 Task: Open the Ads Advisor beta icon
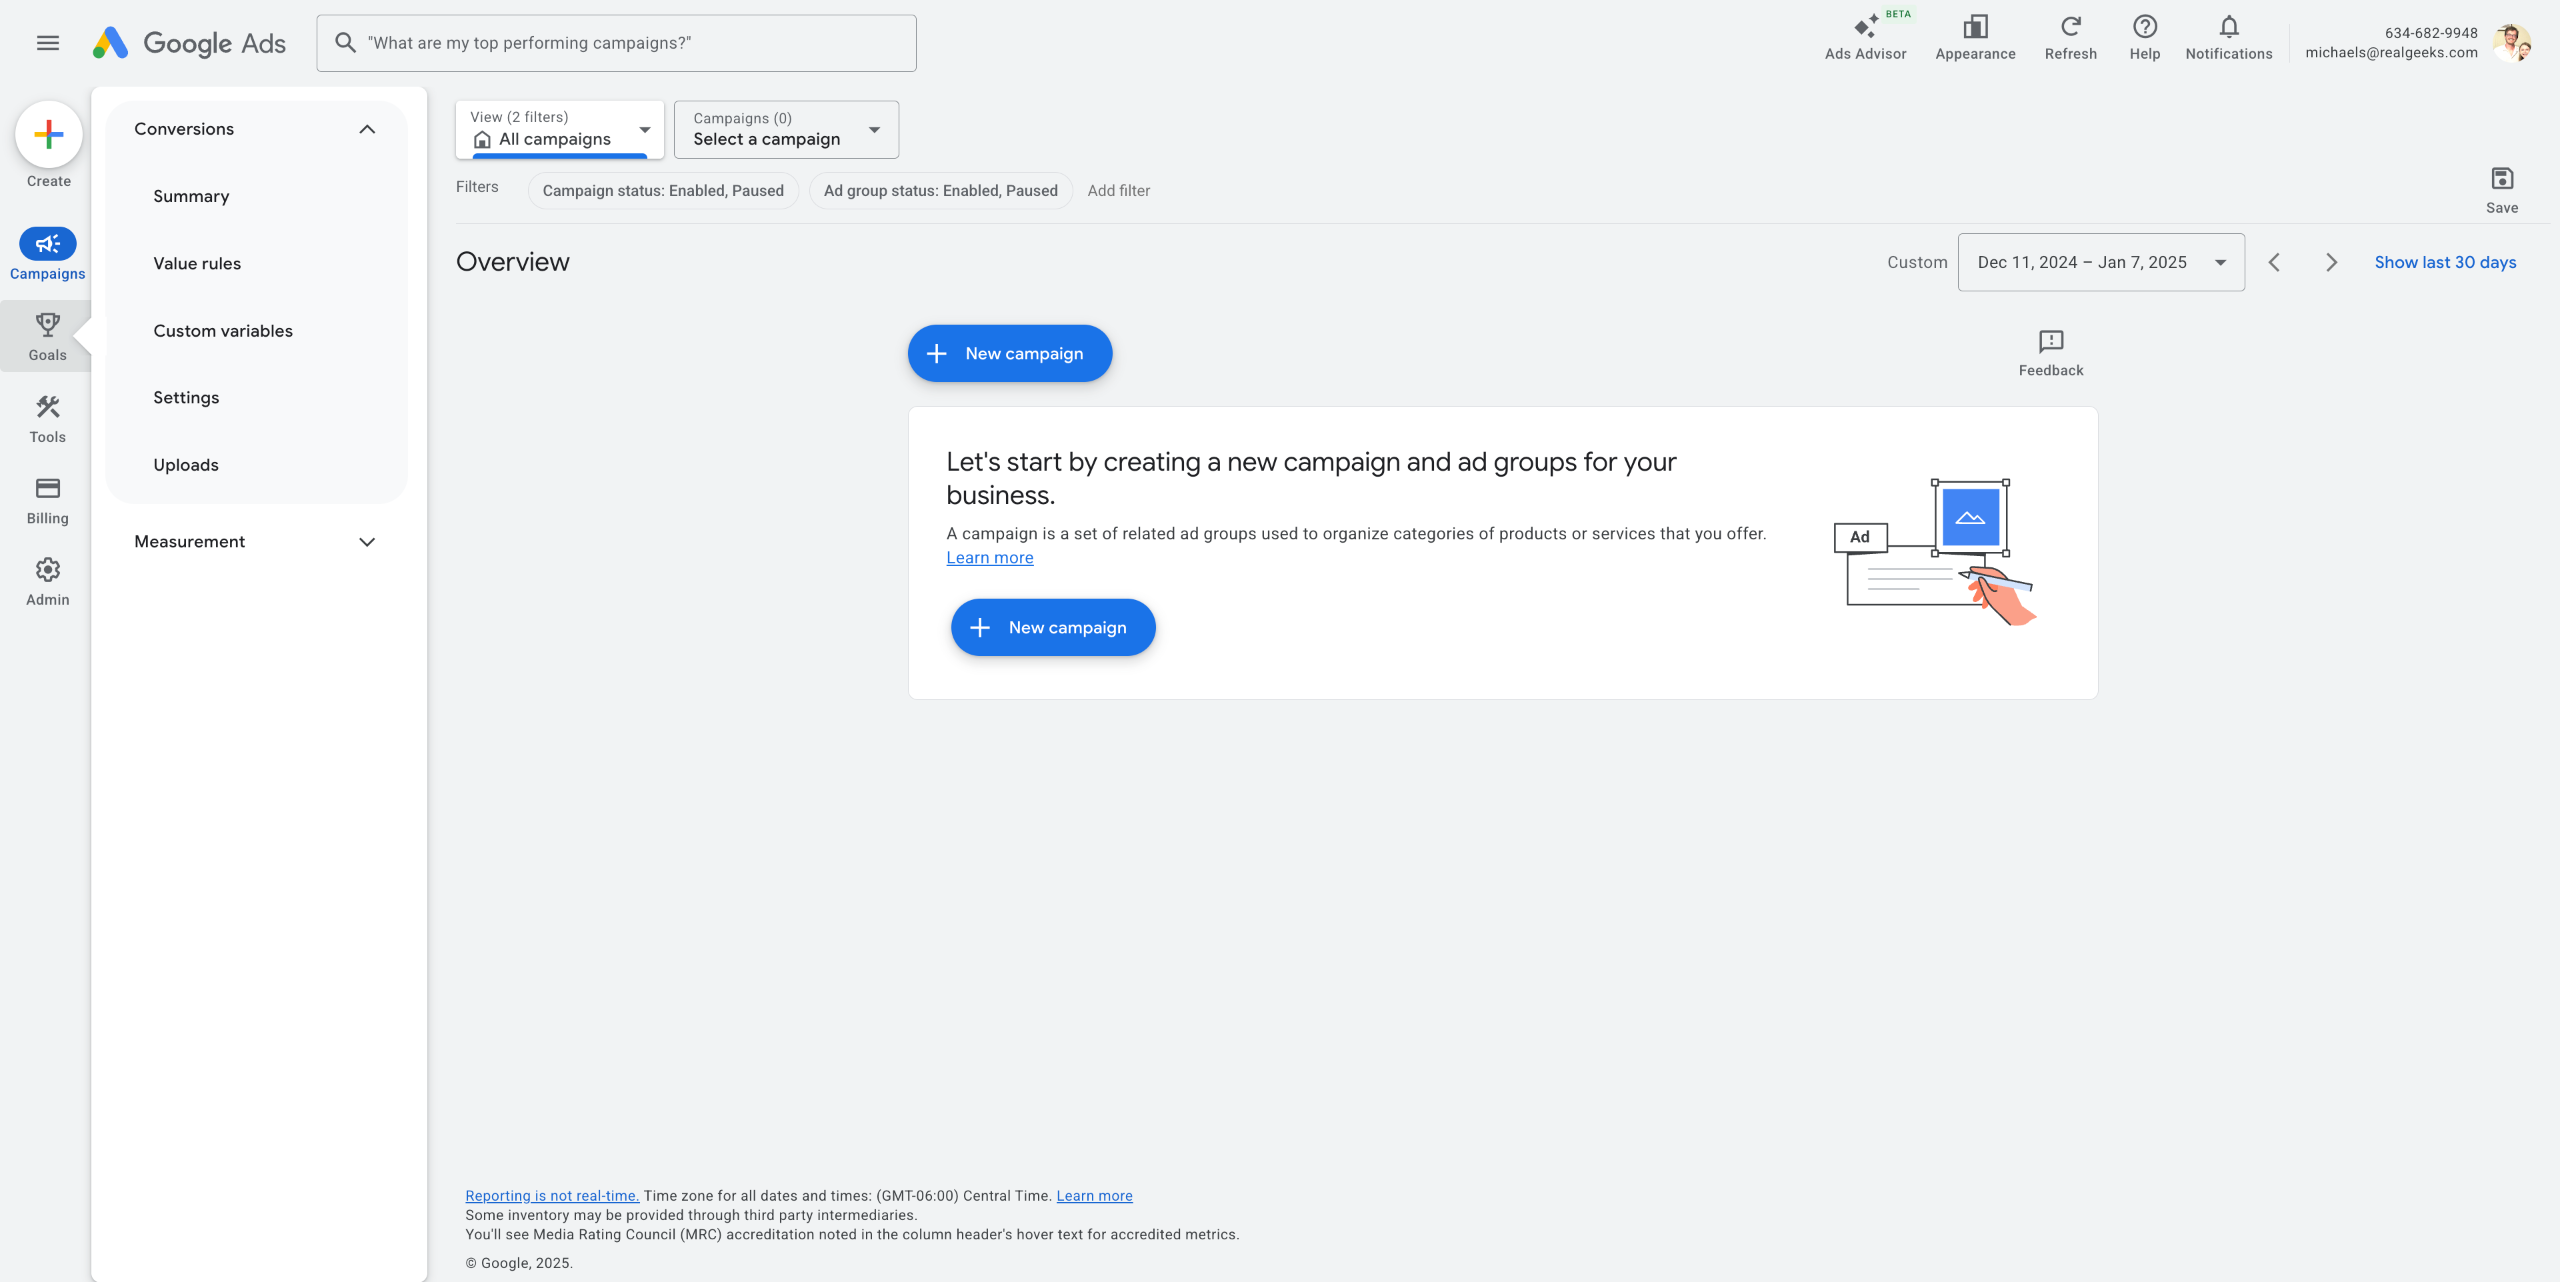coord(1865,28)
